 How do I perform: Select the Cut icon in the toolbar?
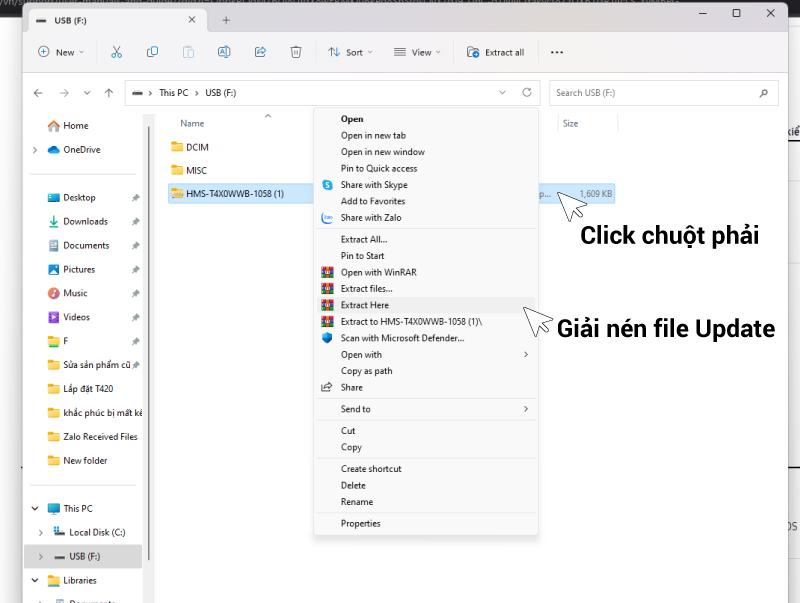point(116,52)
